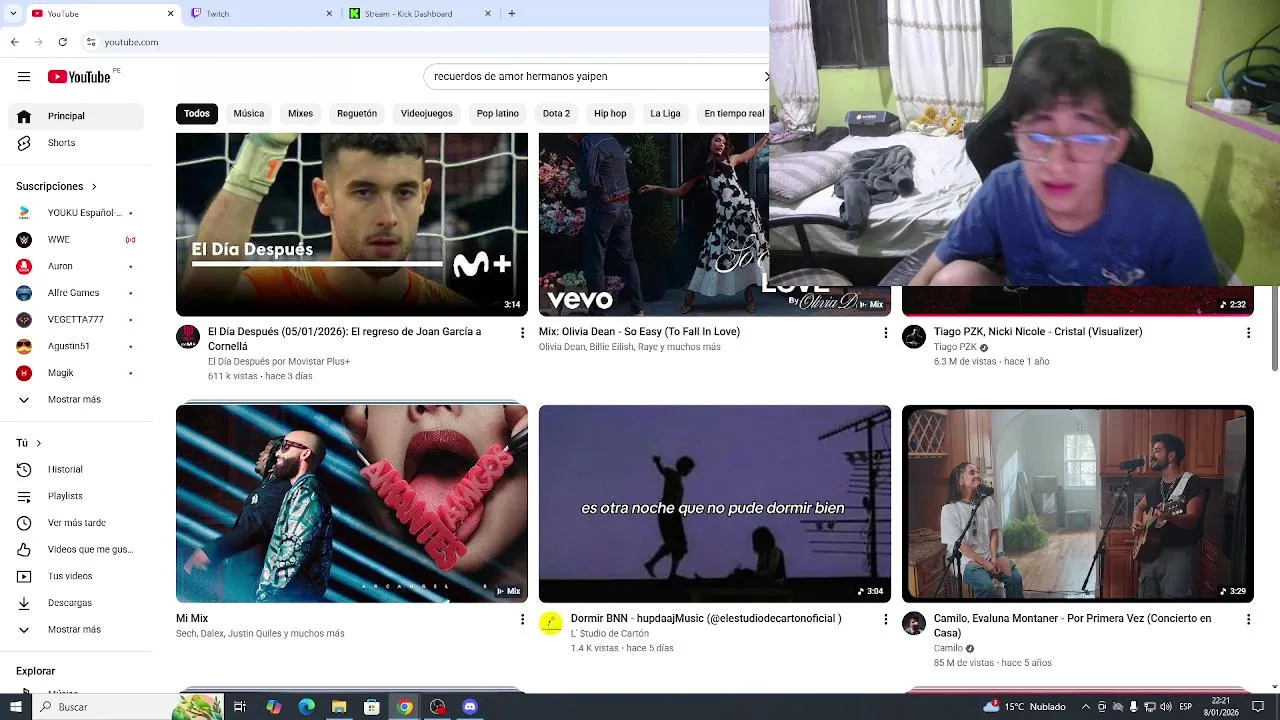
Task: Open Playlists in the sidebar
Action: pos(76,496)
